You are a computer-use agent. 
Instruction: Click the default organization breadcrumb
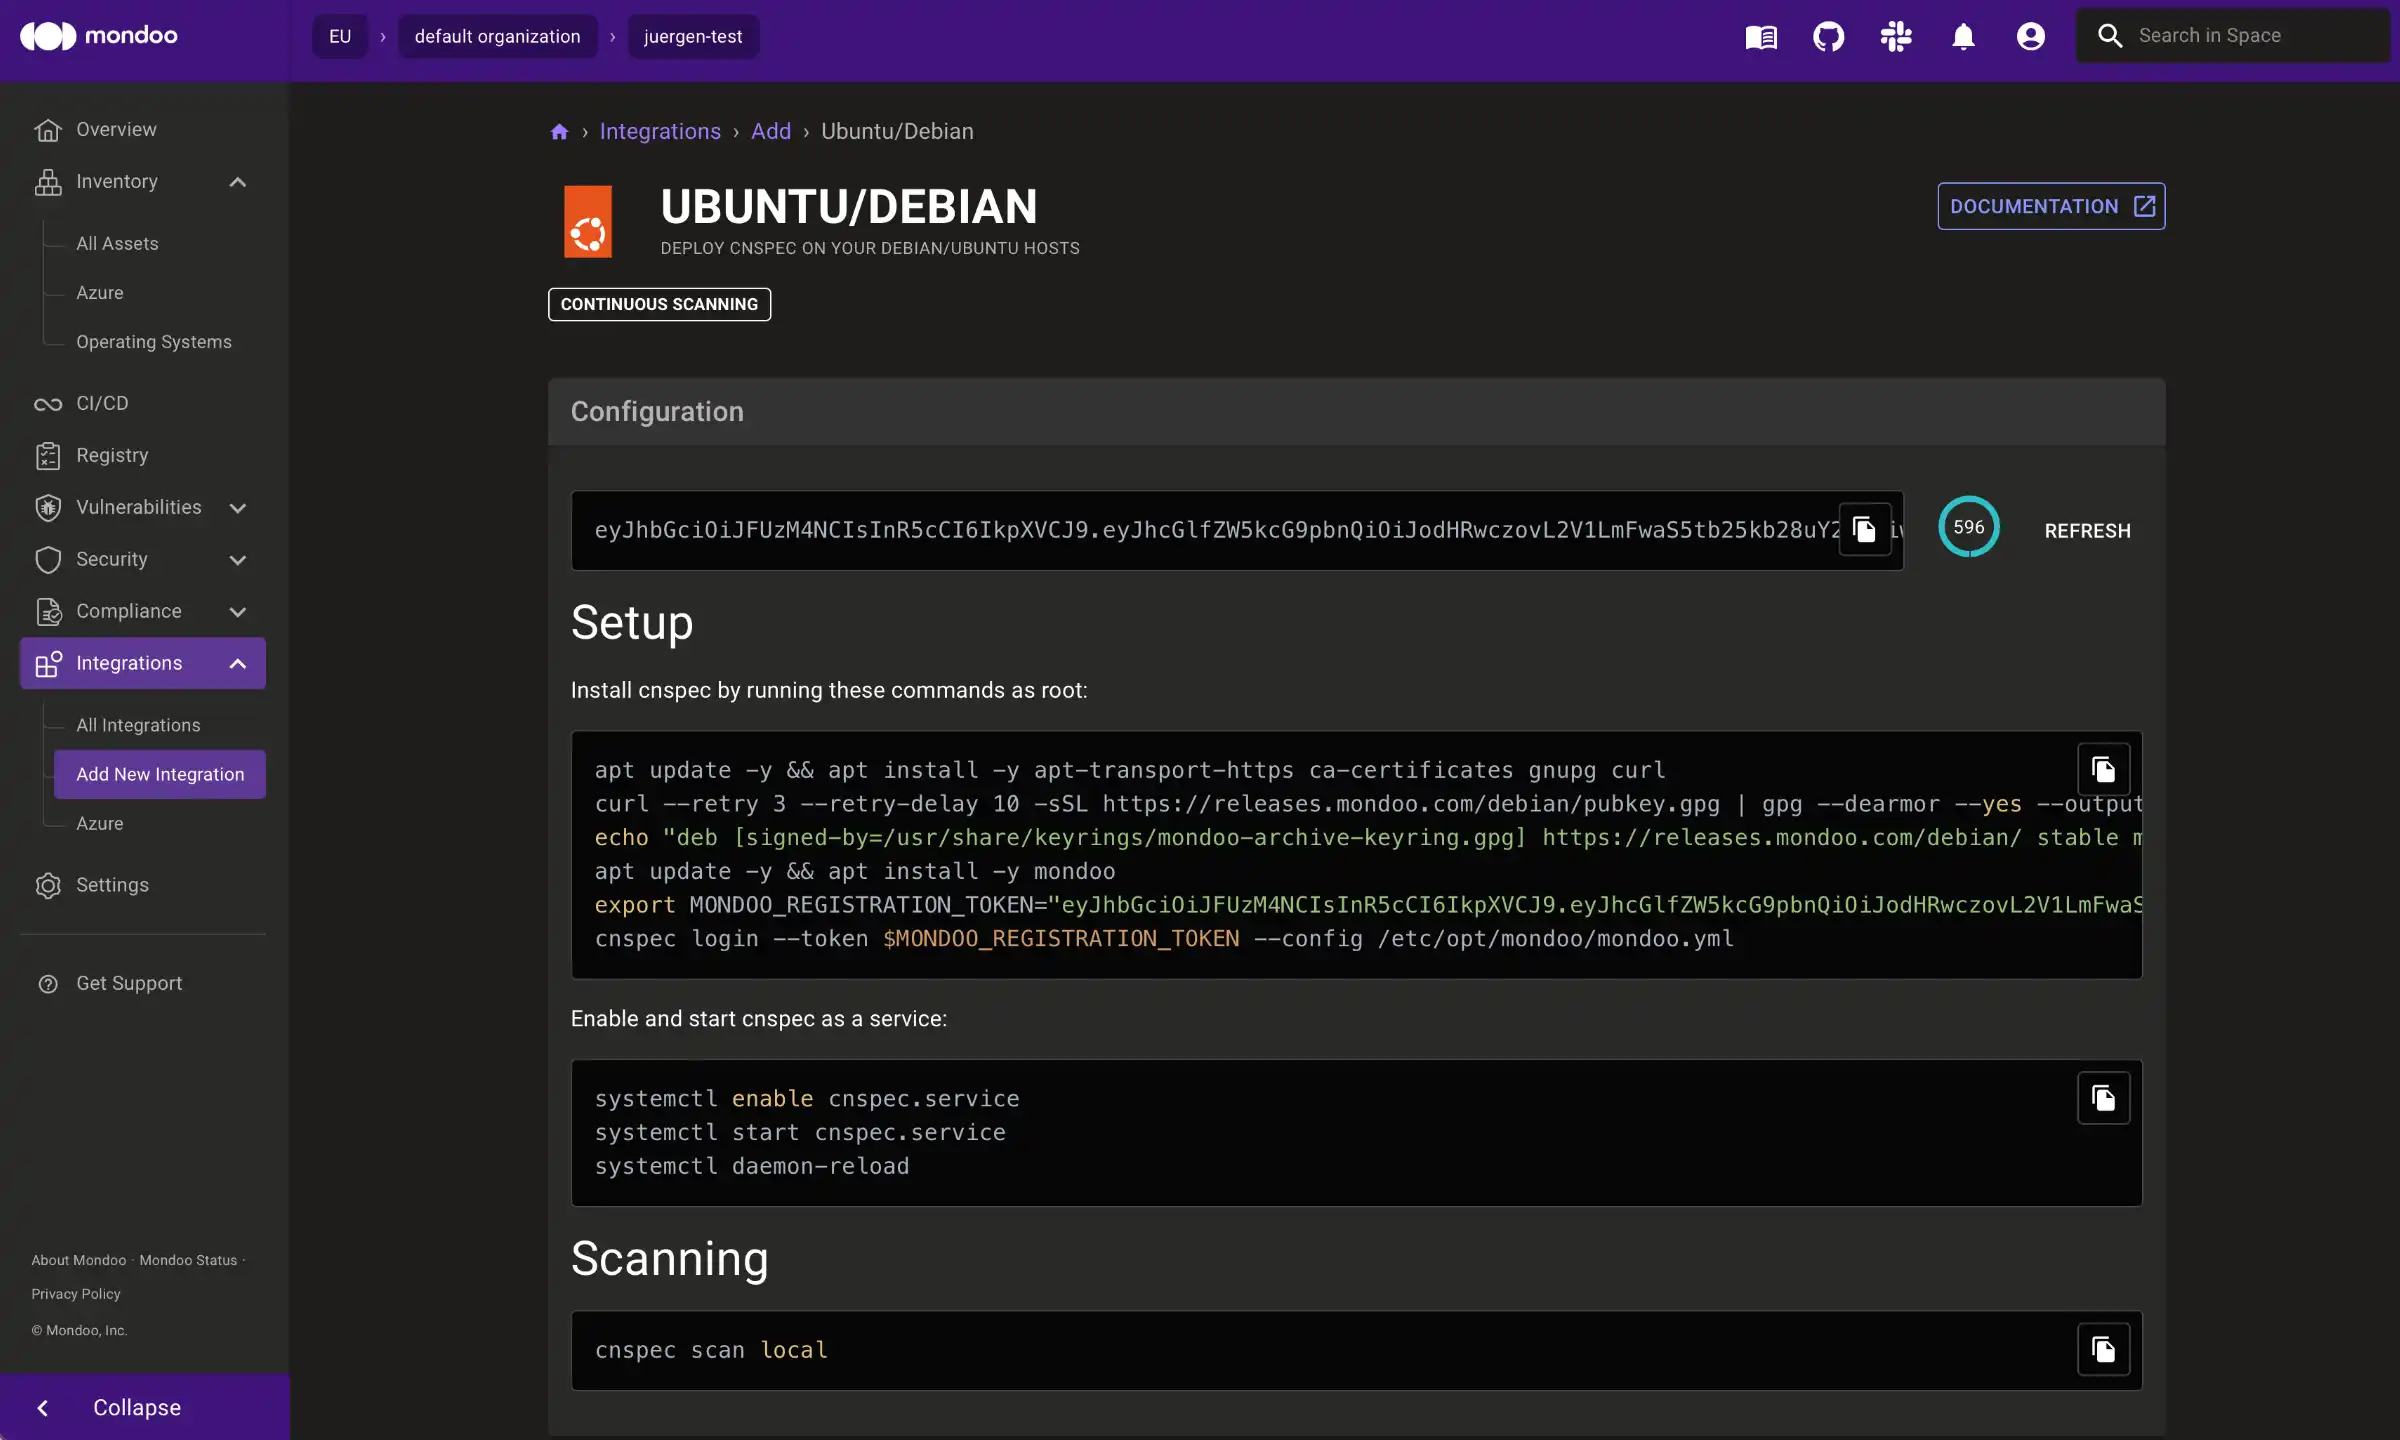coord(497,37)
